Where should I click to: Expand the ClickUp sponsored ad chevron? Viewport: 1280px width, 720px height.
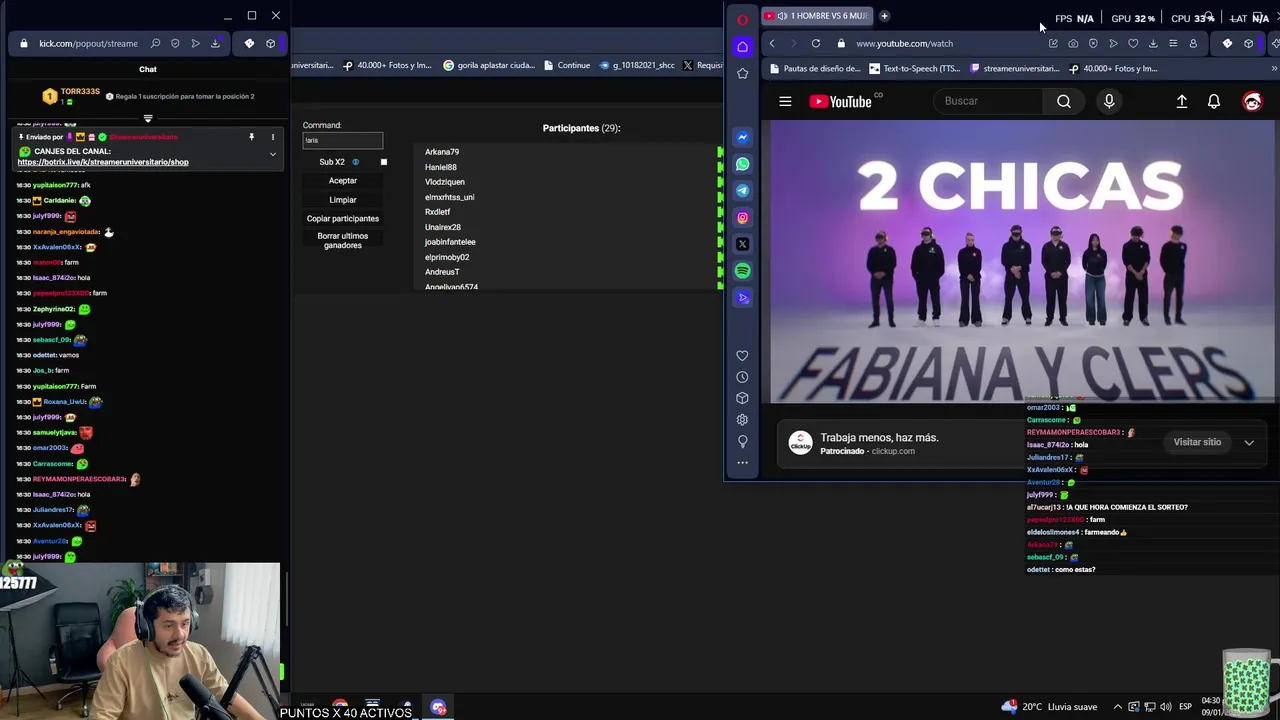tap(1249, 442)
